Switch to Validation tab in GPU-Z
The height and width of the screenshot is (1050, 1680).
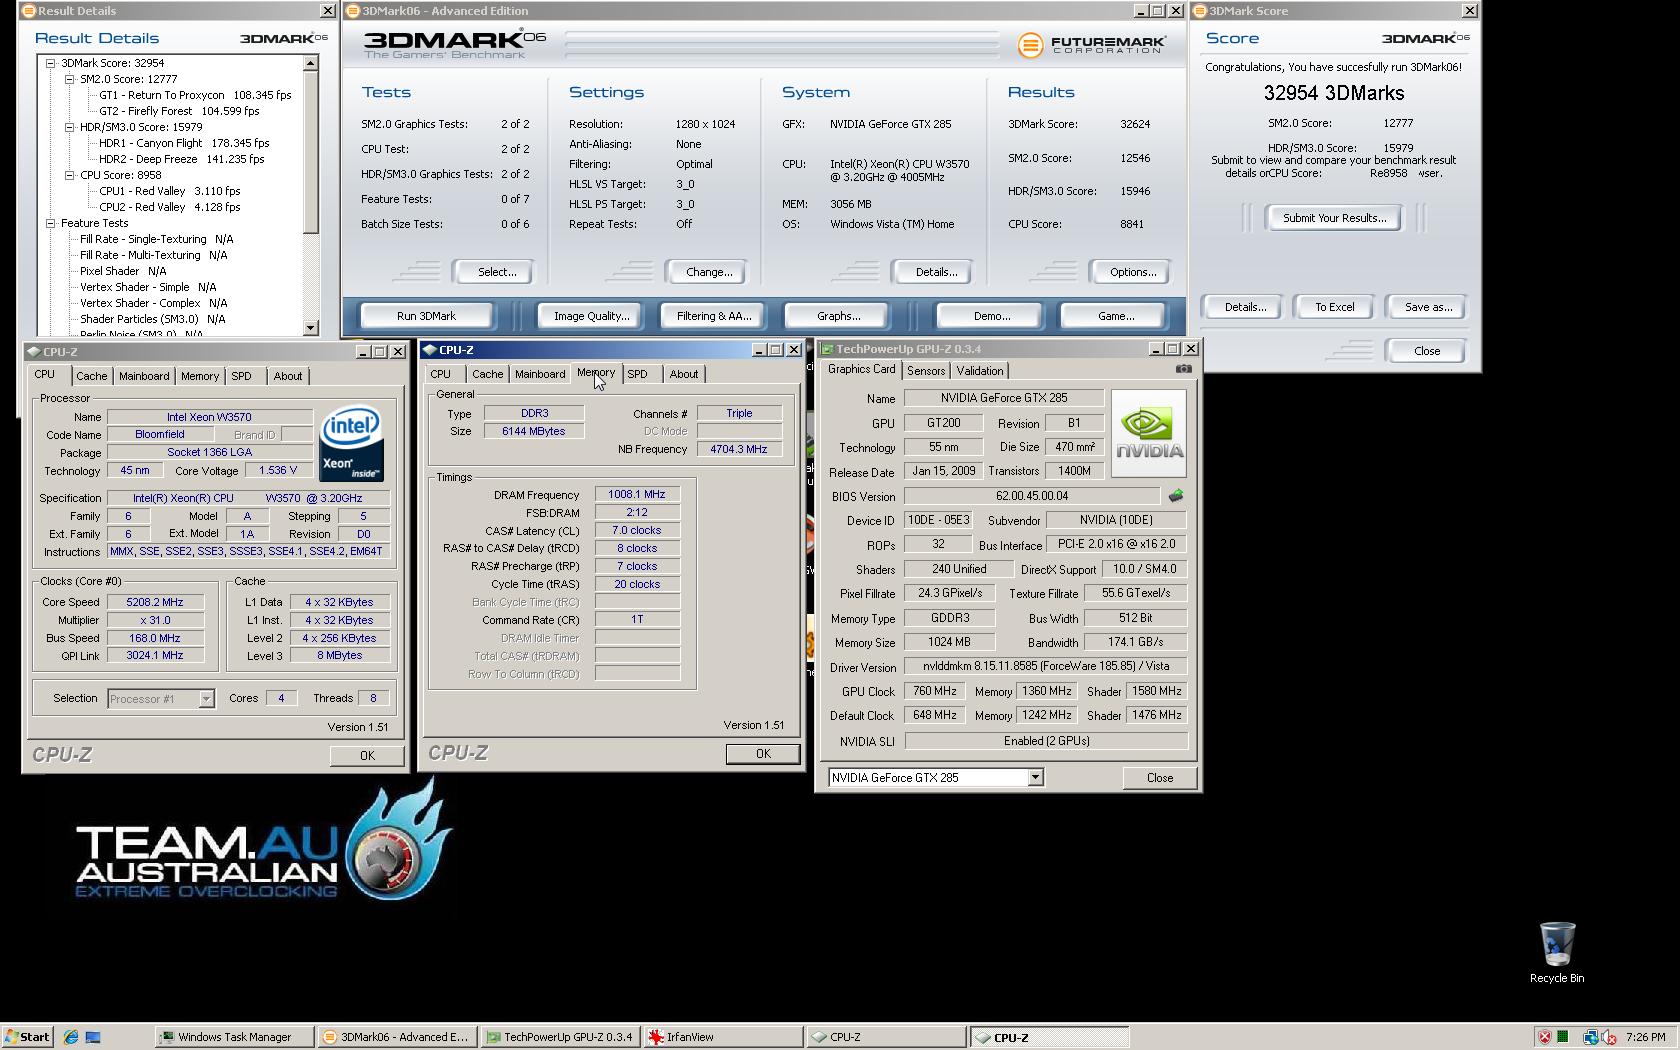pyautogui.click(x=980, y=371)
